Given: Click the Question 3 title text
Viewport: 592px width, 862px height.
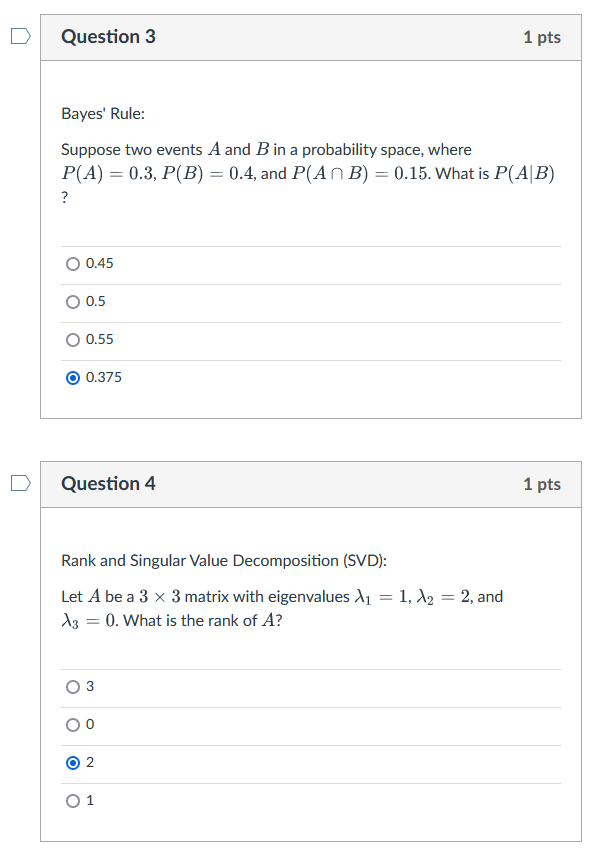Looking at the screenshot, I should [x=108, y=37].
